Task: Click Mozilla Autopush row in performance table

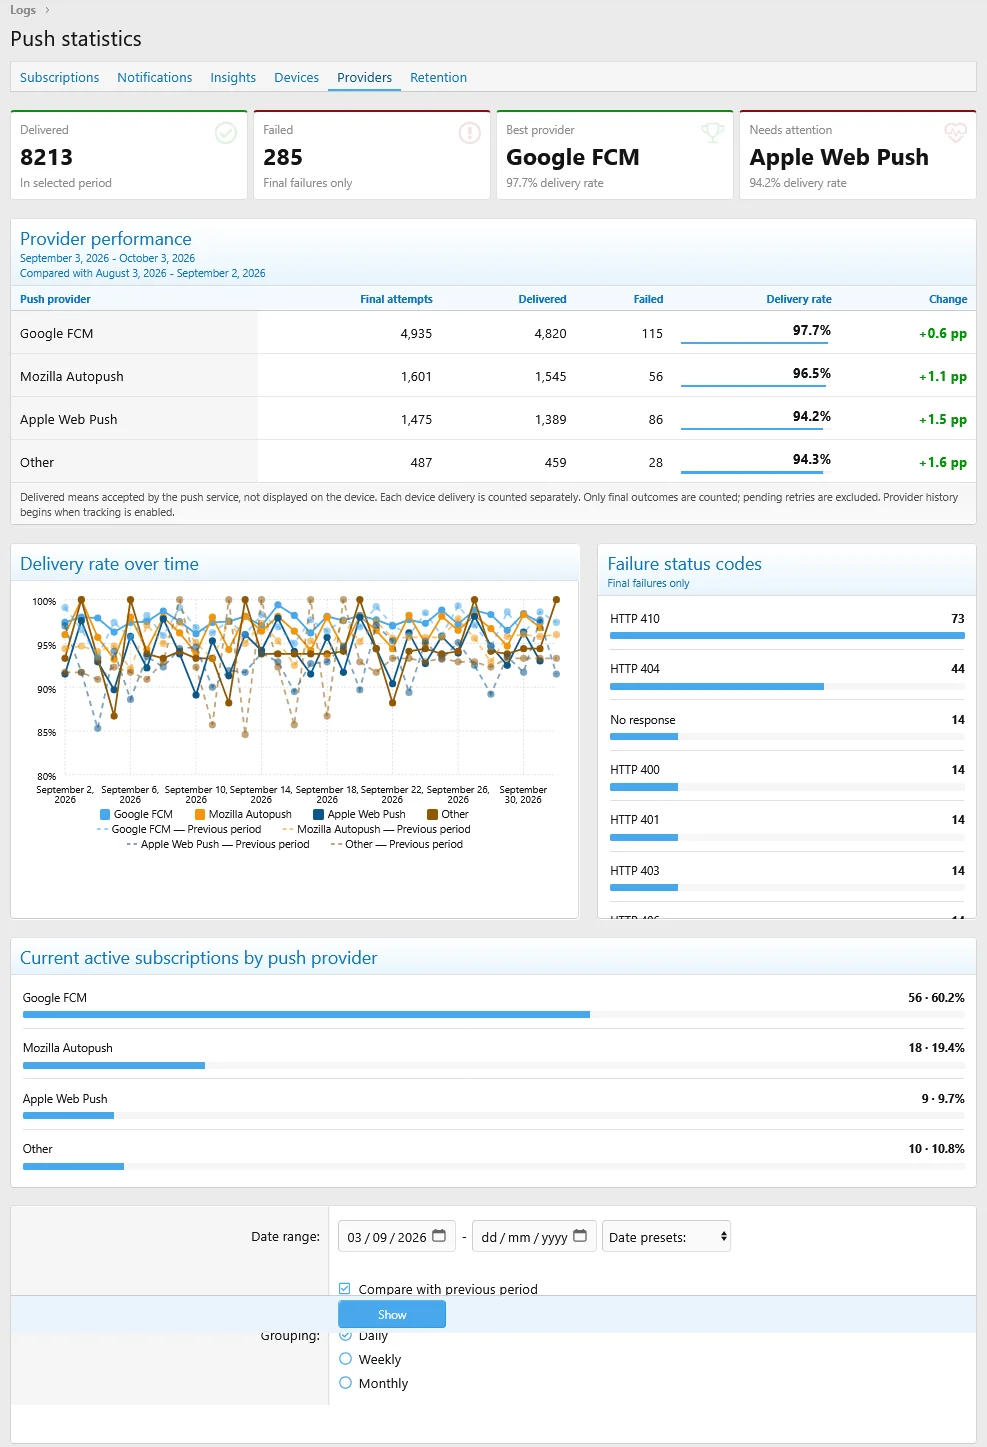Action: [493, 376]
